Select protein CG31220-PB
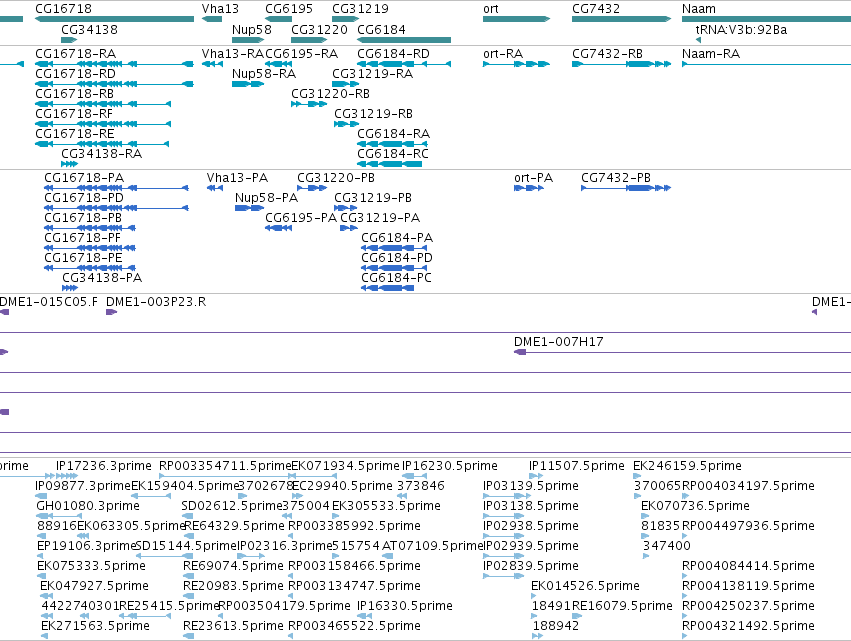The height and width of the screenshot is (641, 851). pyautogui.click(x=336, y=178)
